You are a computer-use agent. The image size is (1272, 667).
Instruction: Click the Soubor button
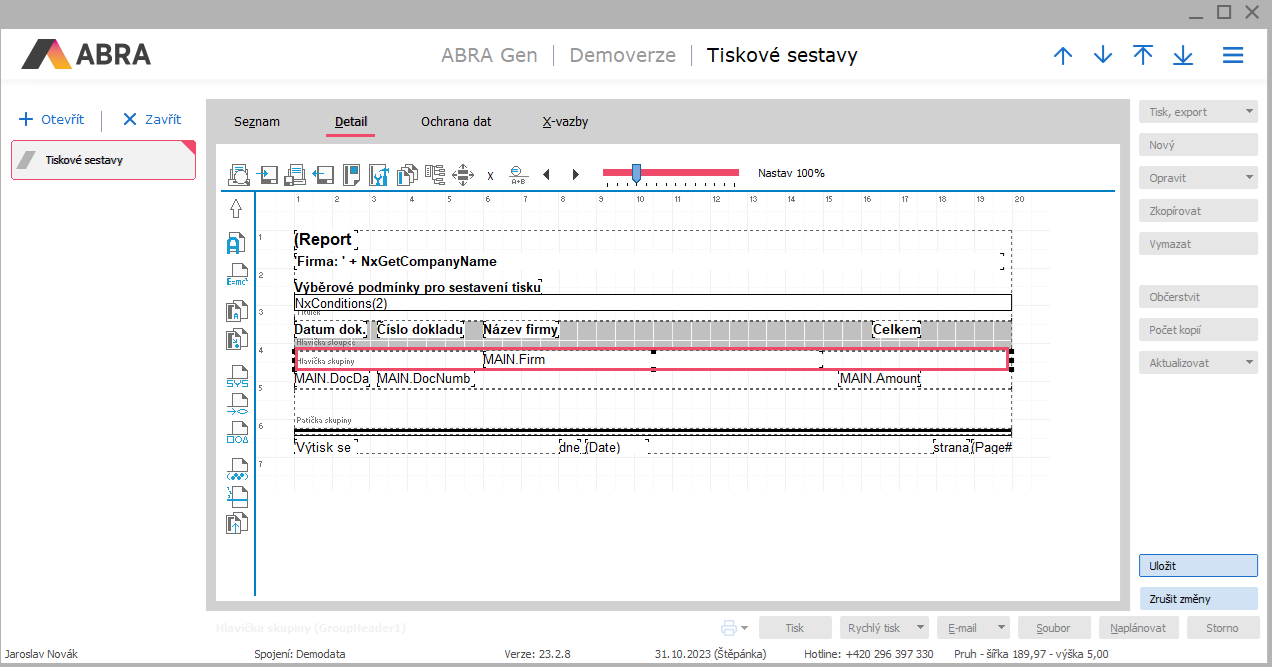[1054, 628]
